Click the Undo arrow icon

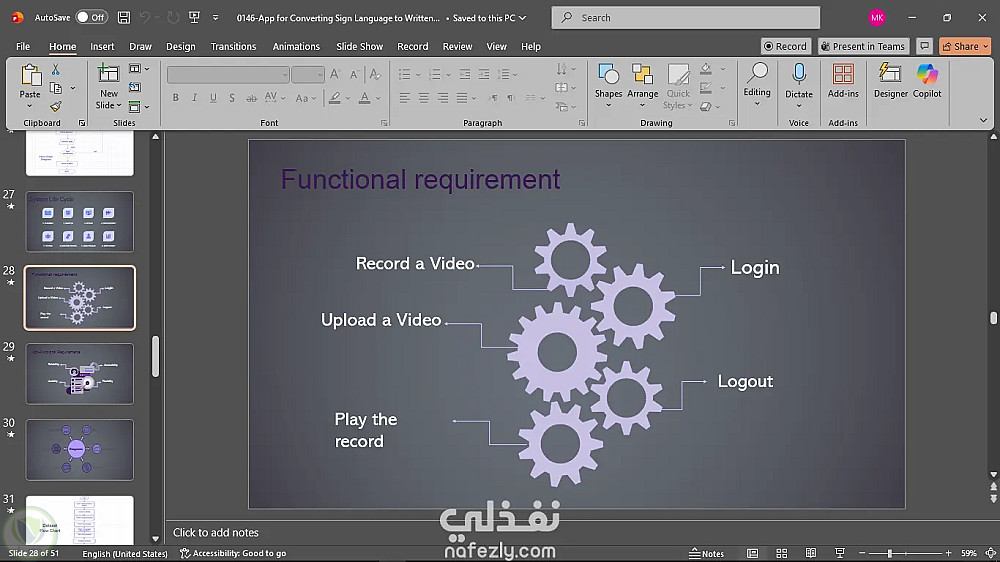145,18
